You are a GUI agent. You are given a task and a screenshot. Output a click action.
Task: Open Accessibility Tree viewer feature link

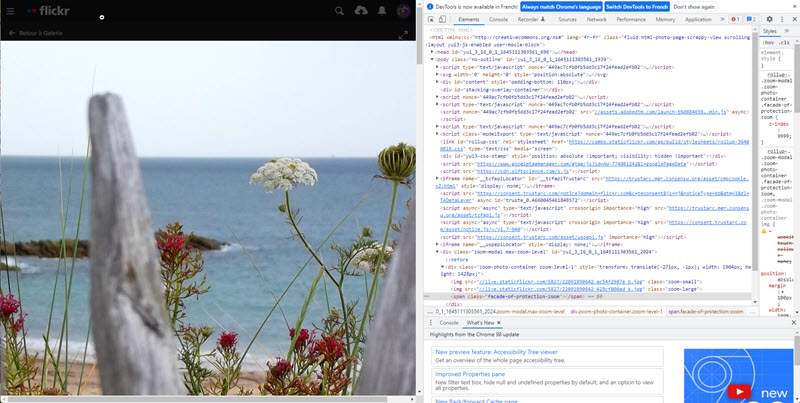coord(496,352)
